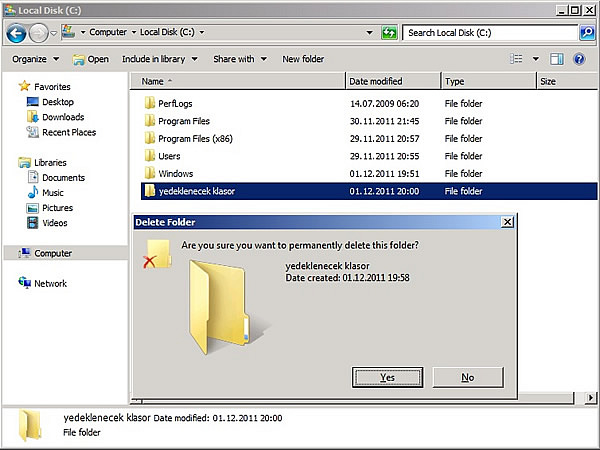Image resolution: width=600 pixels, height=450 pixels.
Task: Sort by Date modified column header
Action: (393, 81)
